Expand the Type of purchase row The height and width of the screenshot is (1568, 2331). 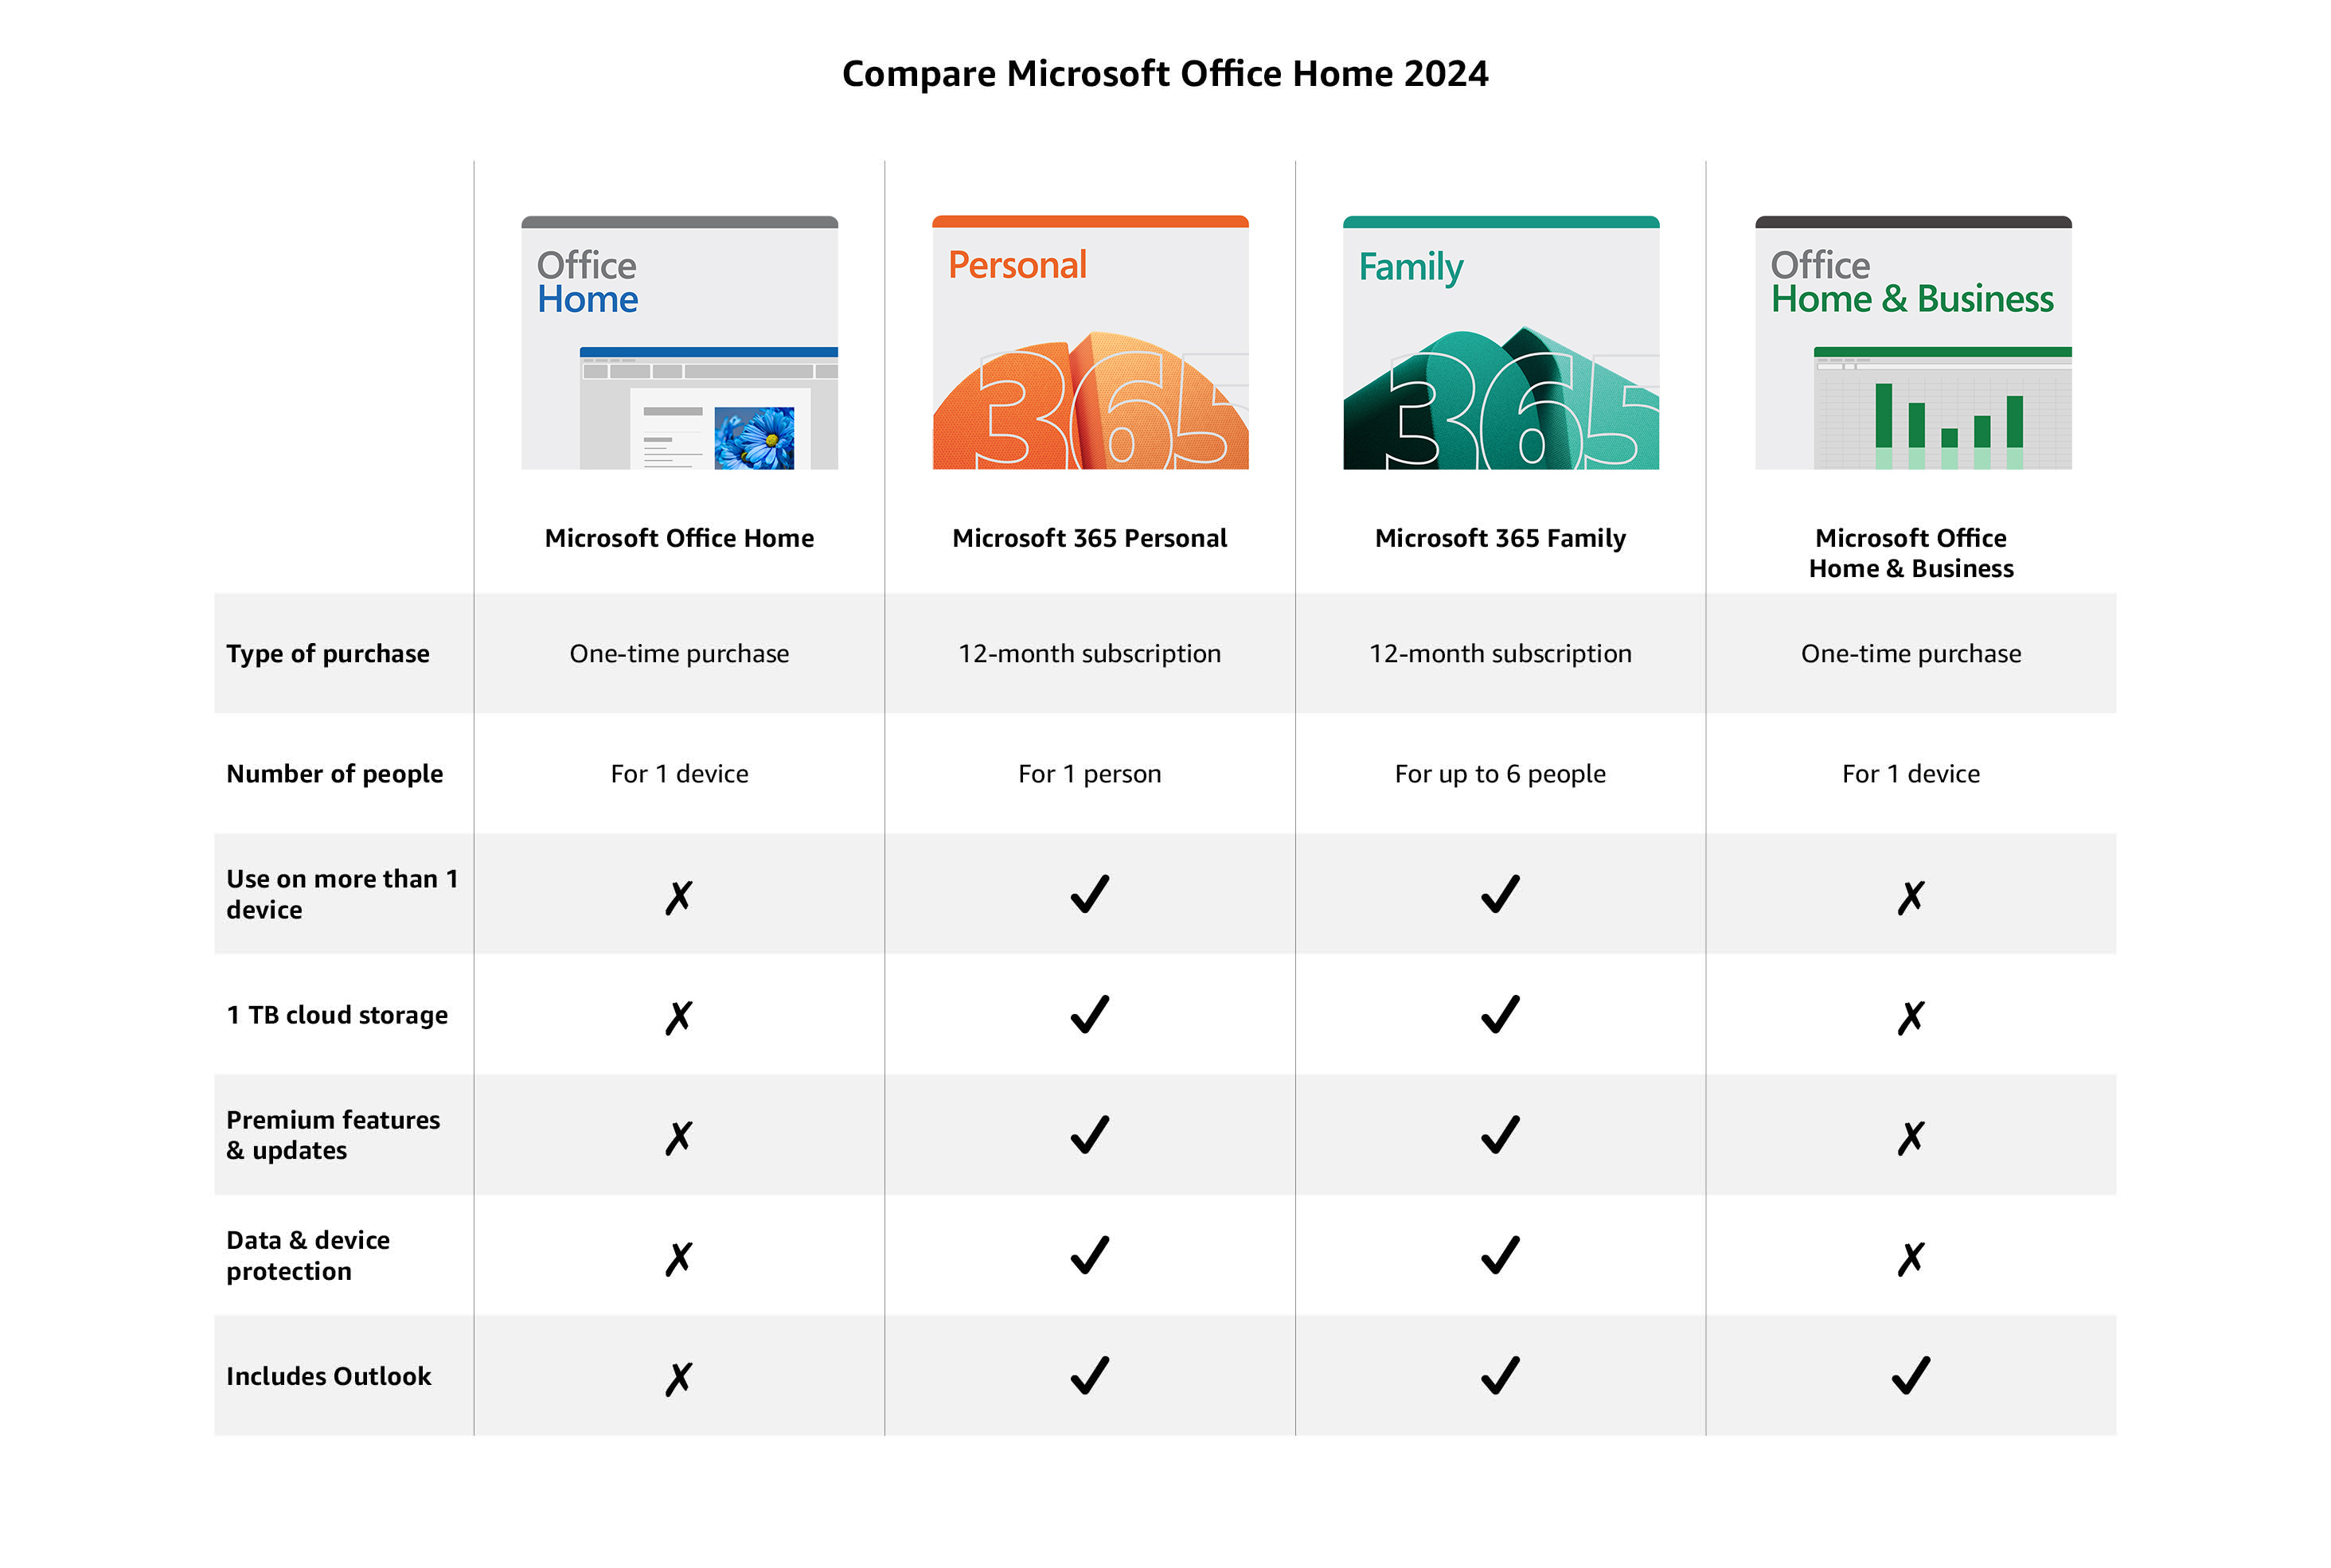coord(329,653)
